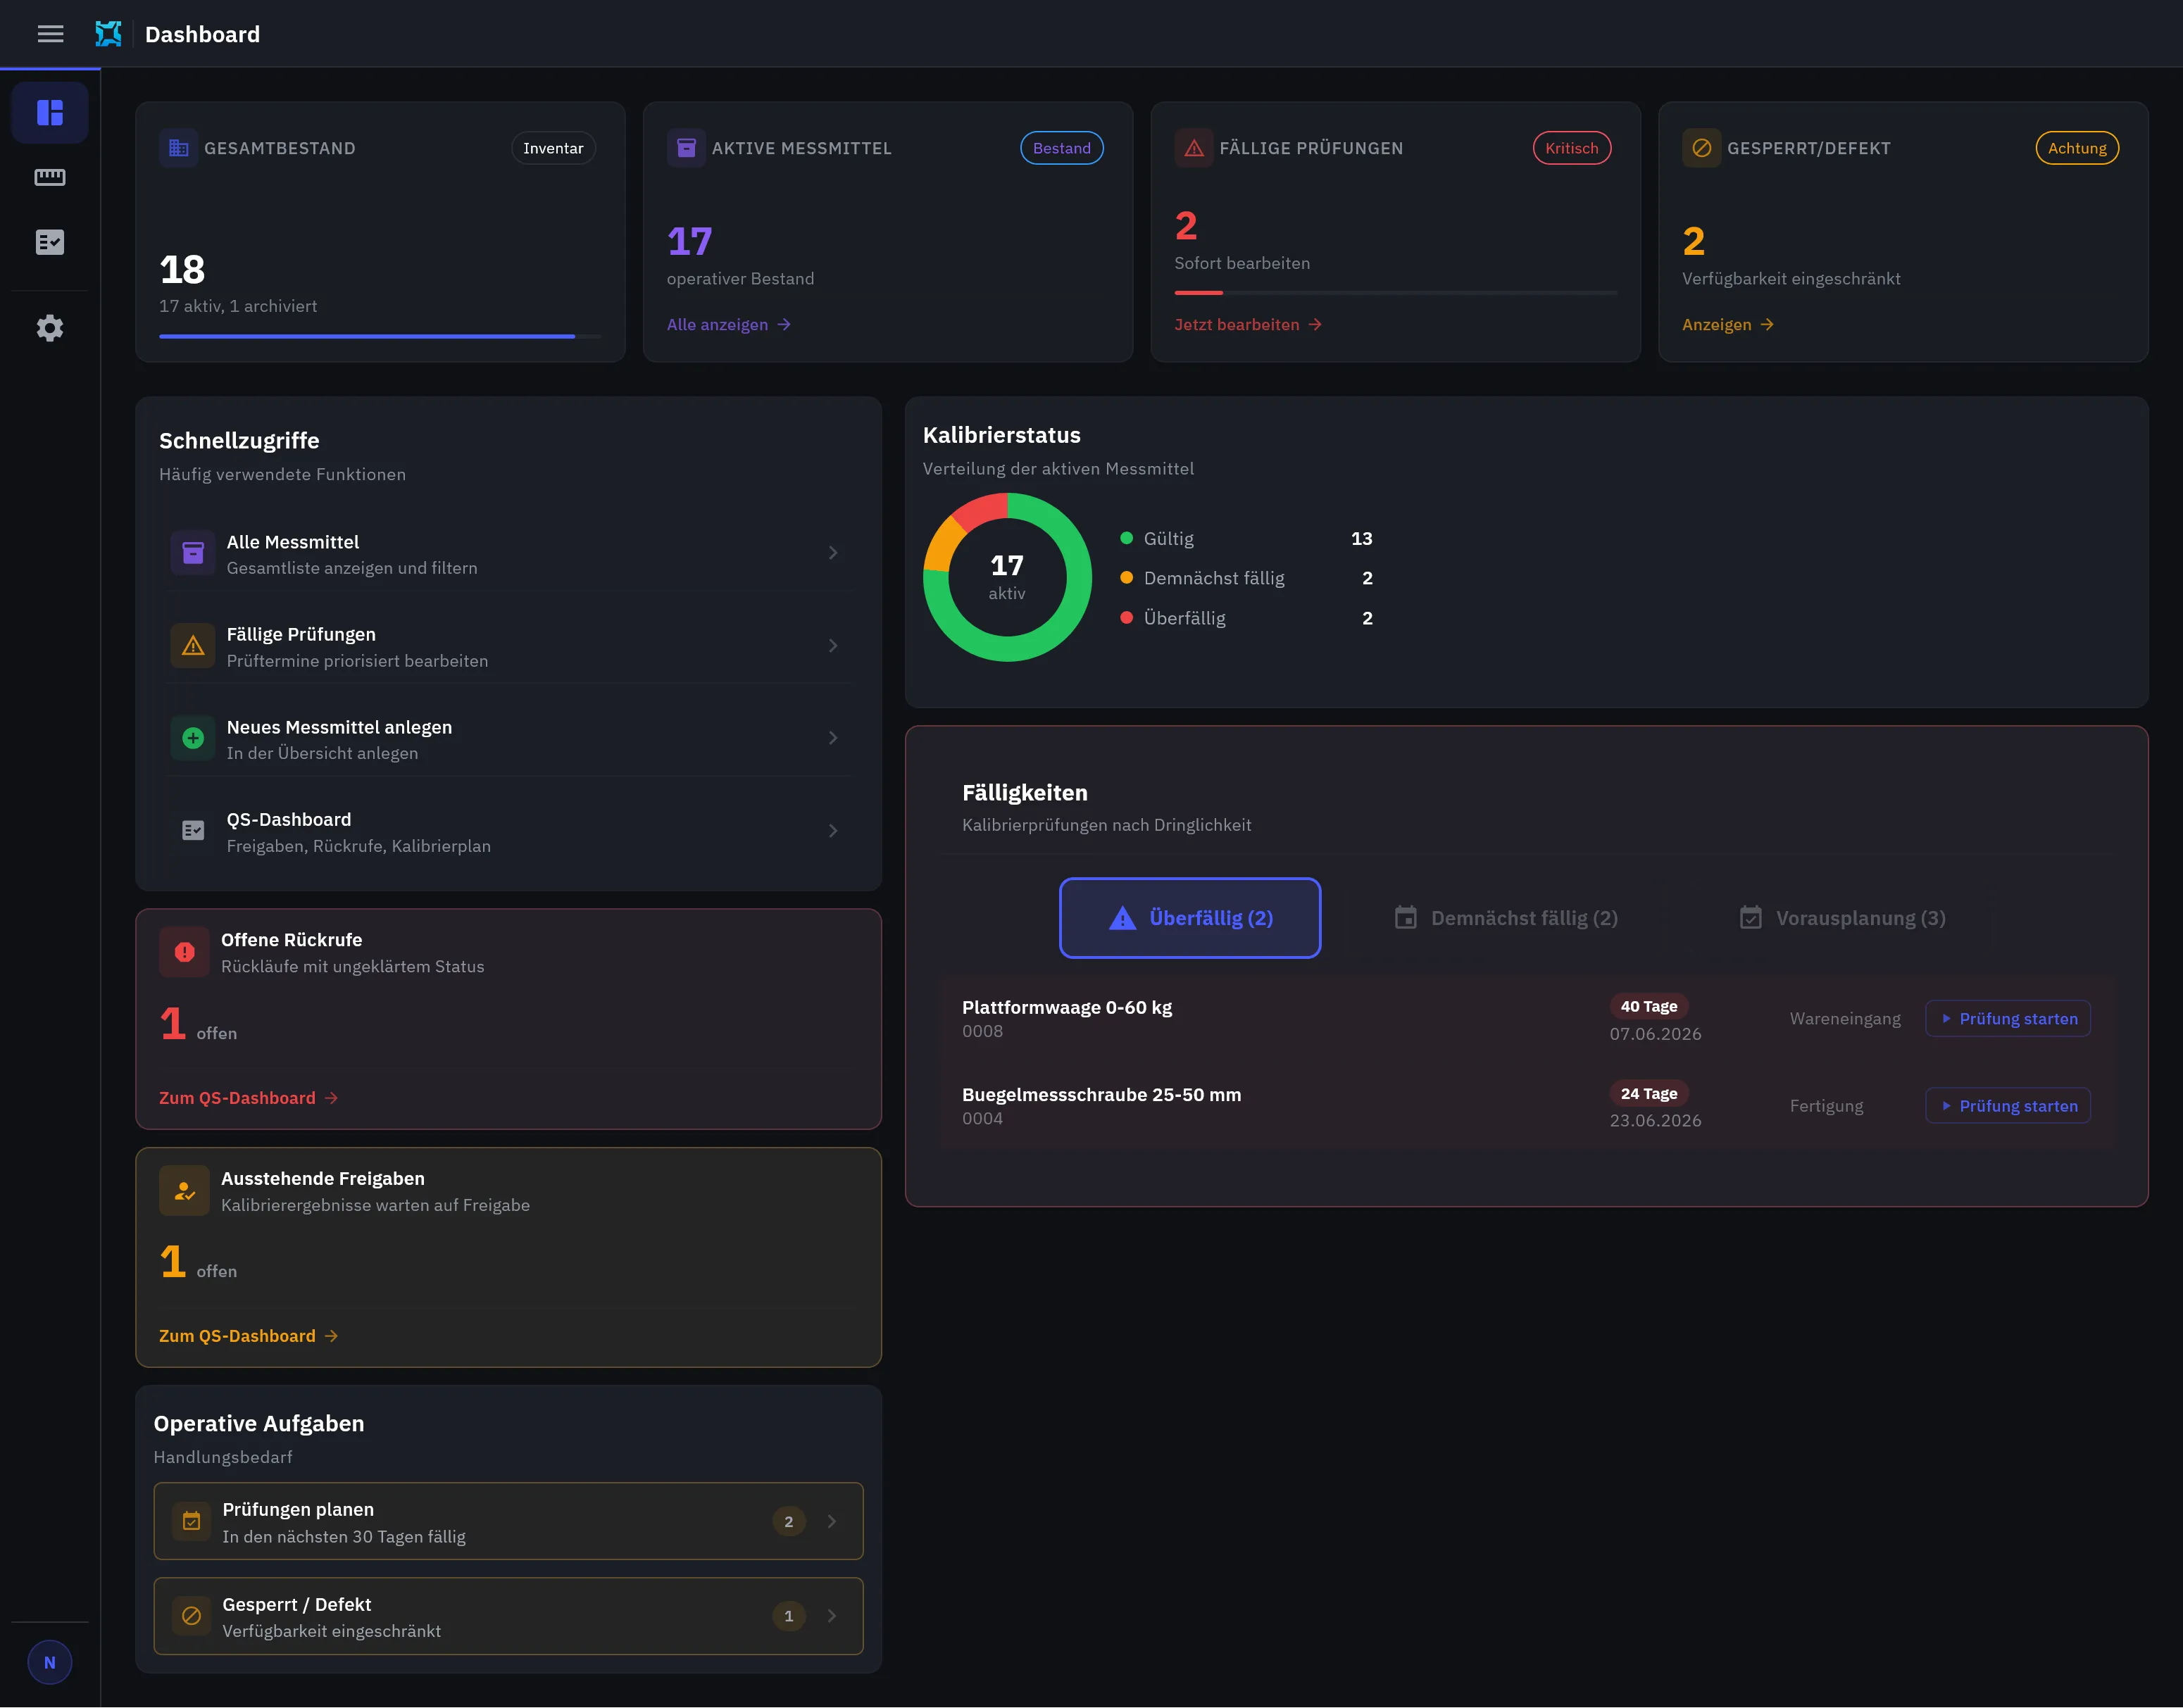Click the 24 Tage overdue badge
The height and width of the screenshot is (1708, 2183).
click(x=1649, y=1093)
